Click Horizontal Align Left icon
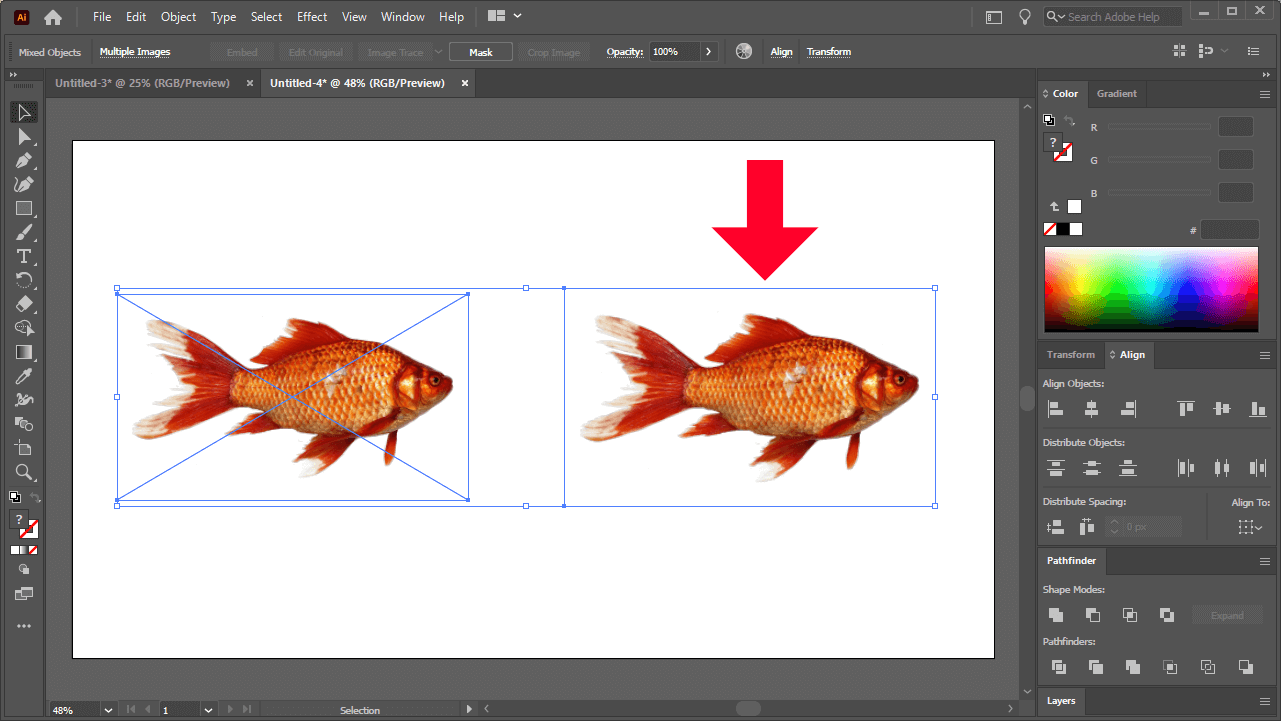 pos(1055,409)
